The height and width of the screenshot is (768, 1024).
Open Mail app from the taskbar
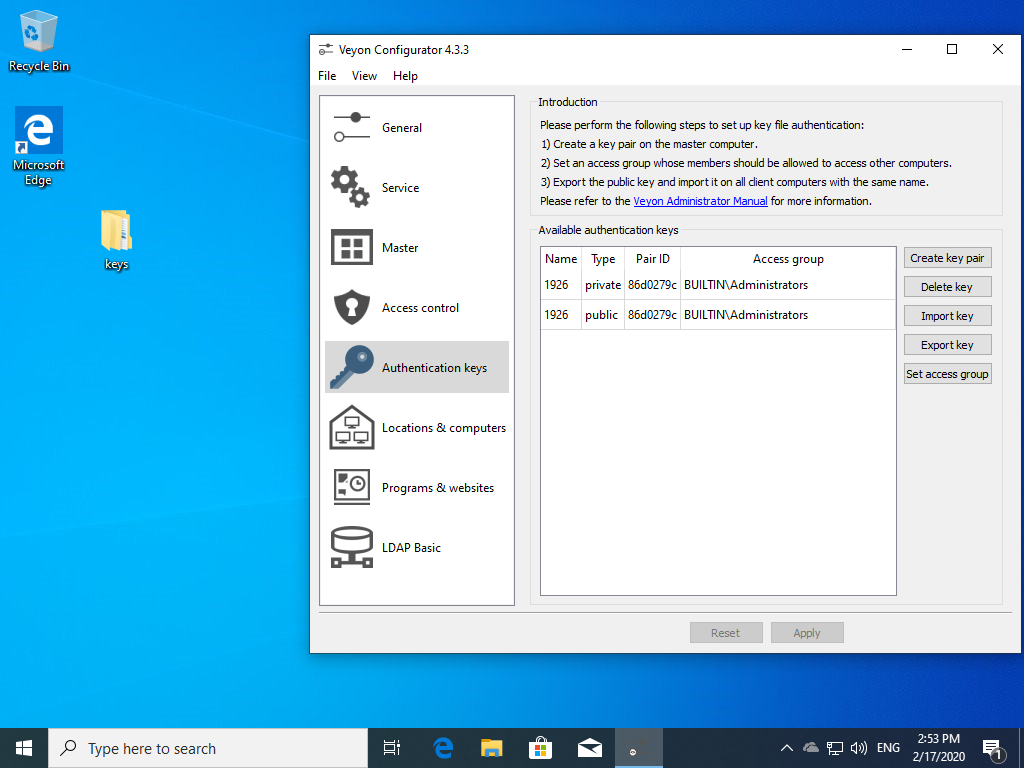click(590, 748)
